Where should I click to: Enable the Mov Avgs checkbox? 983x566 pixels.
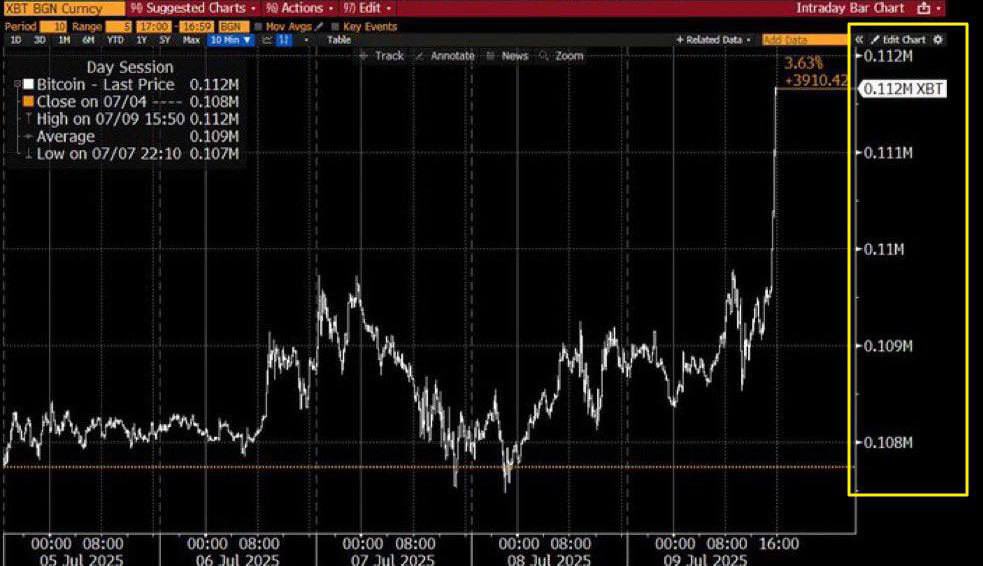tap(258, 26)
